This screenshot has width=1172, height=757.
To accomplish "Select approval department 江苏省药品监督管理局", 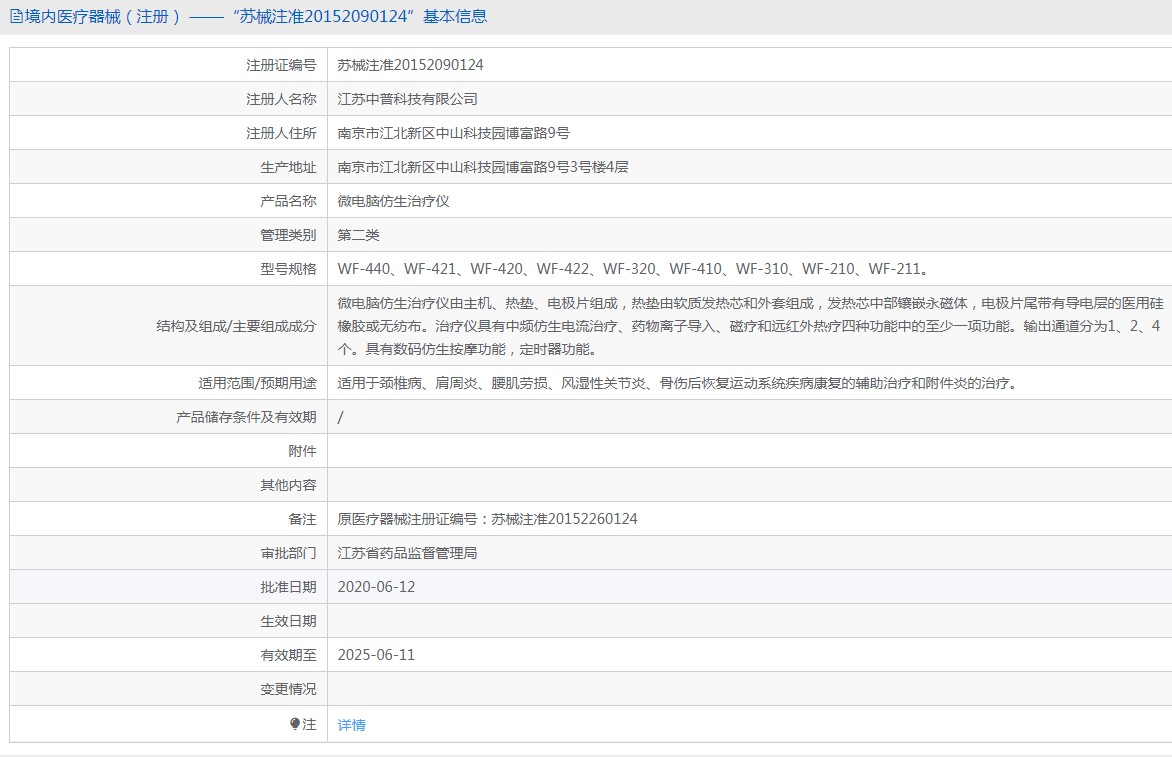I will click(407, 553).
